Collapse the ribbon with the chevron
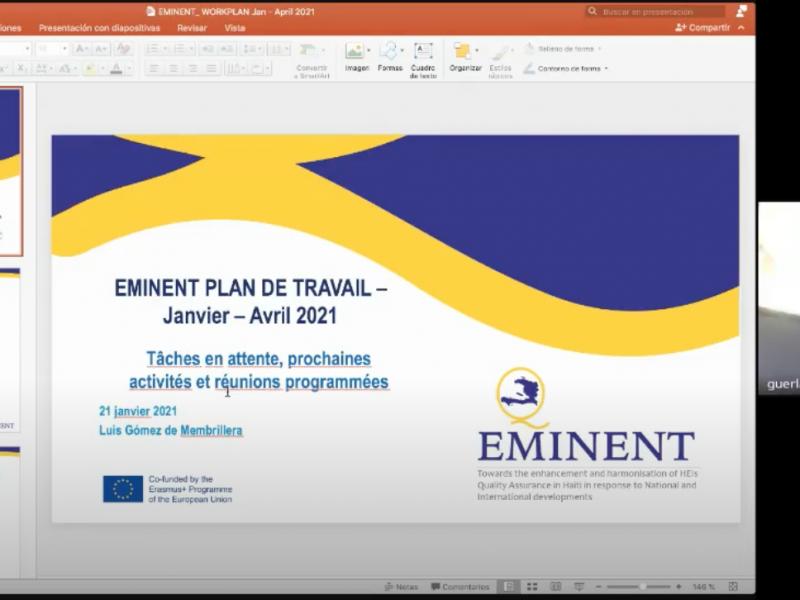Screen dimensions: 800x600 (x=741, y=28)
